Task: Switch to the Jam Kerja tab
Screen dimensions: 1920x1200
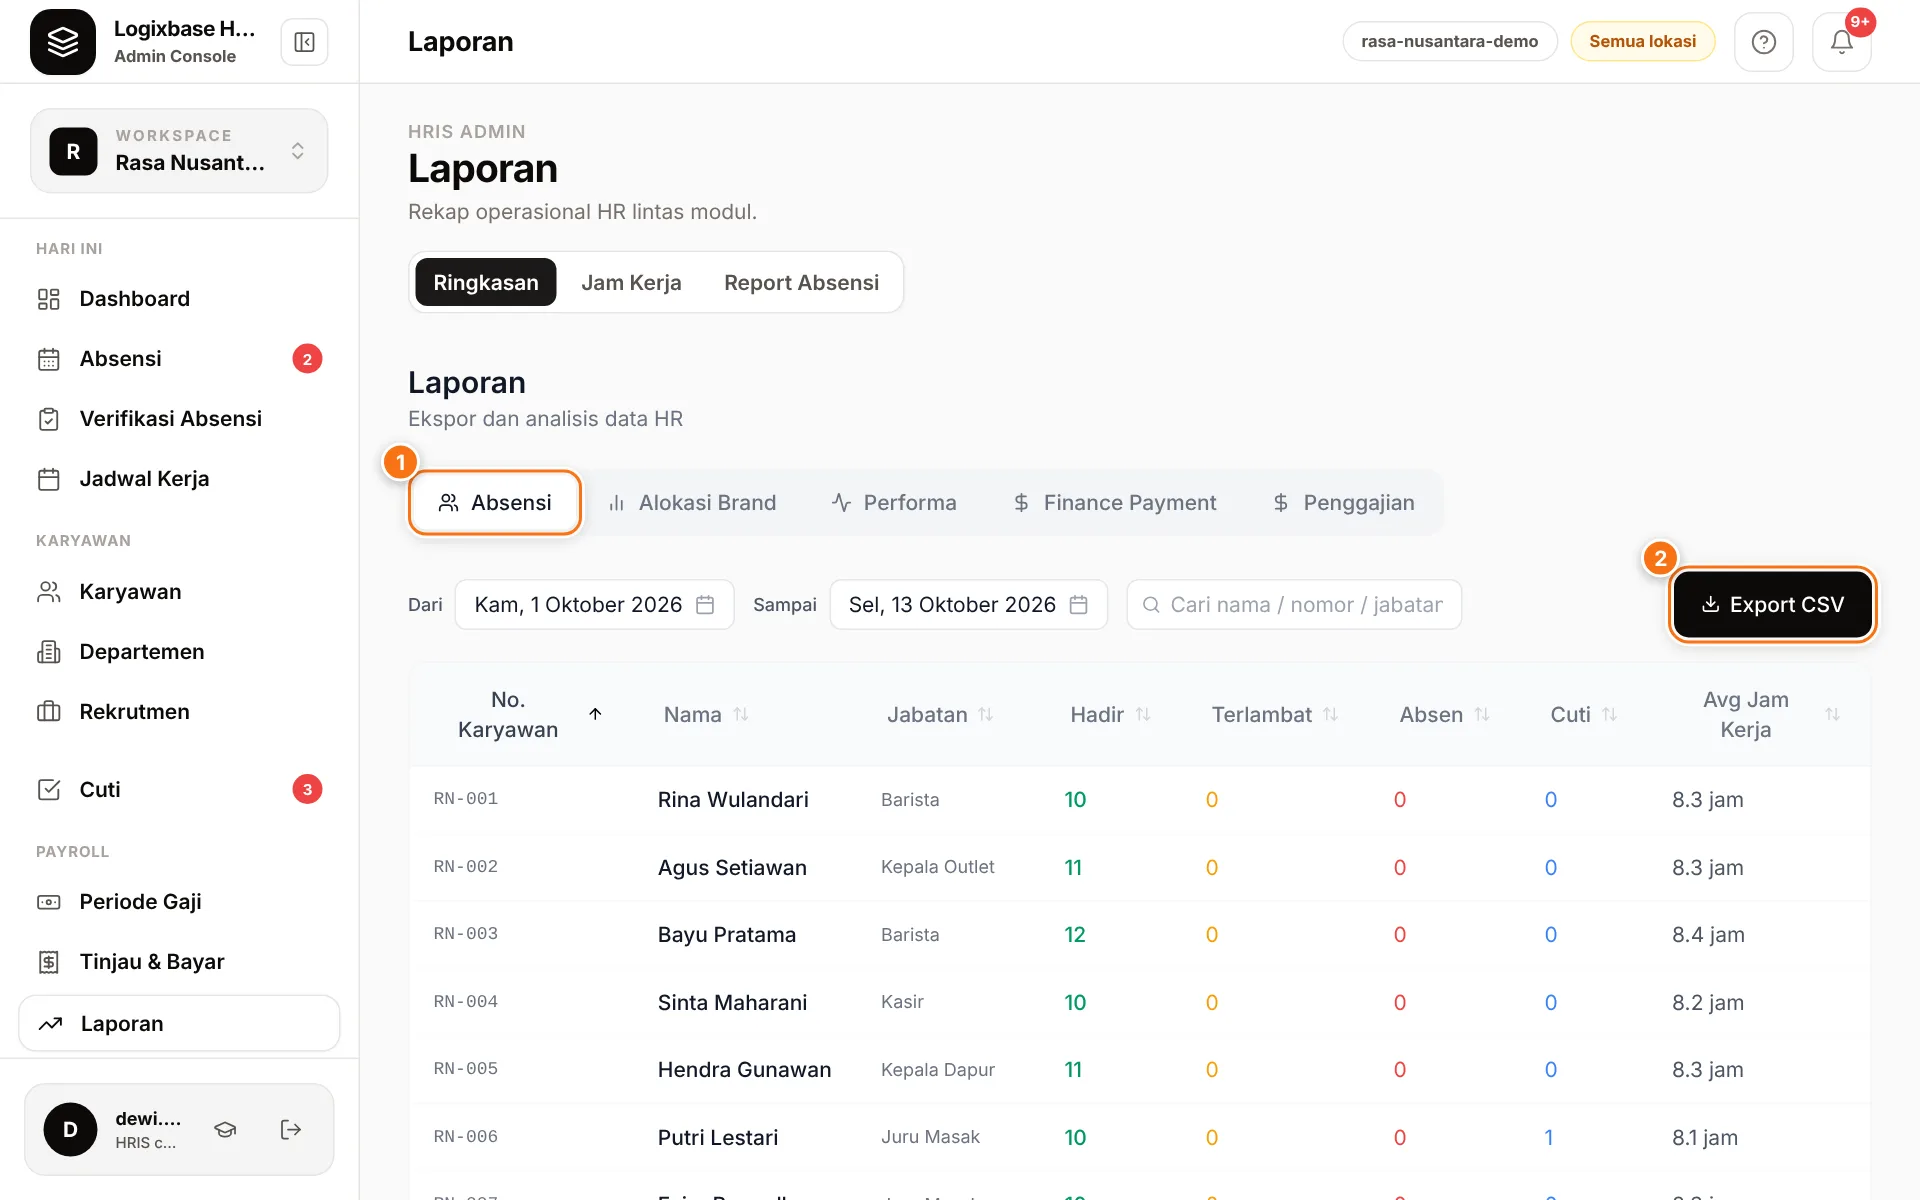Action: 631,283
